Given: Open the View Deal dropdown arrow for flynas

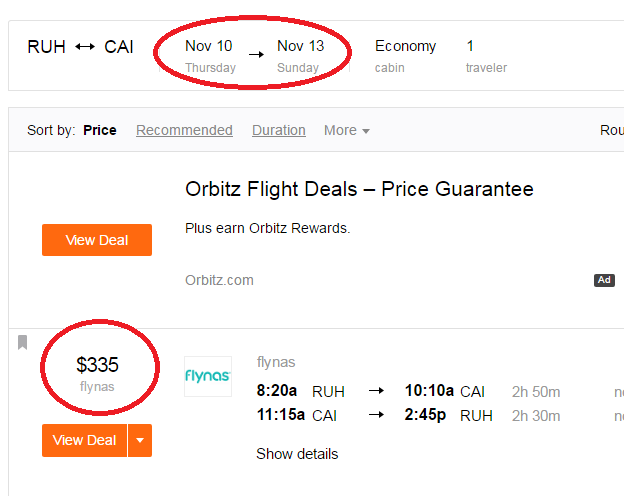Looking at the screenshot, I should [x=140, y=440].
